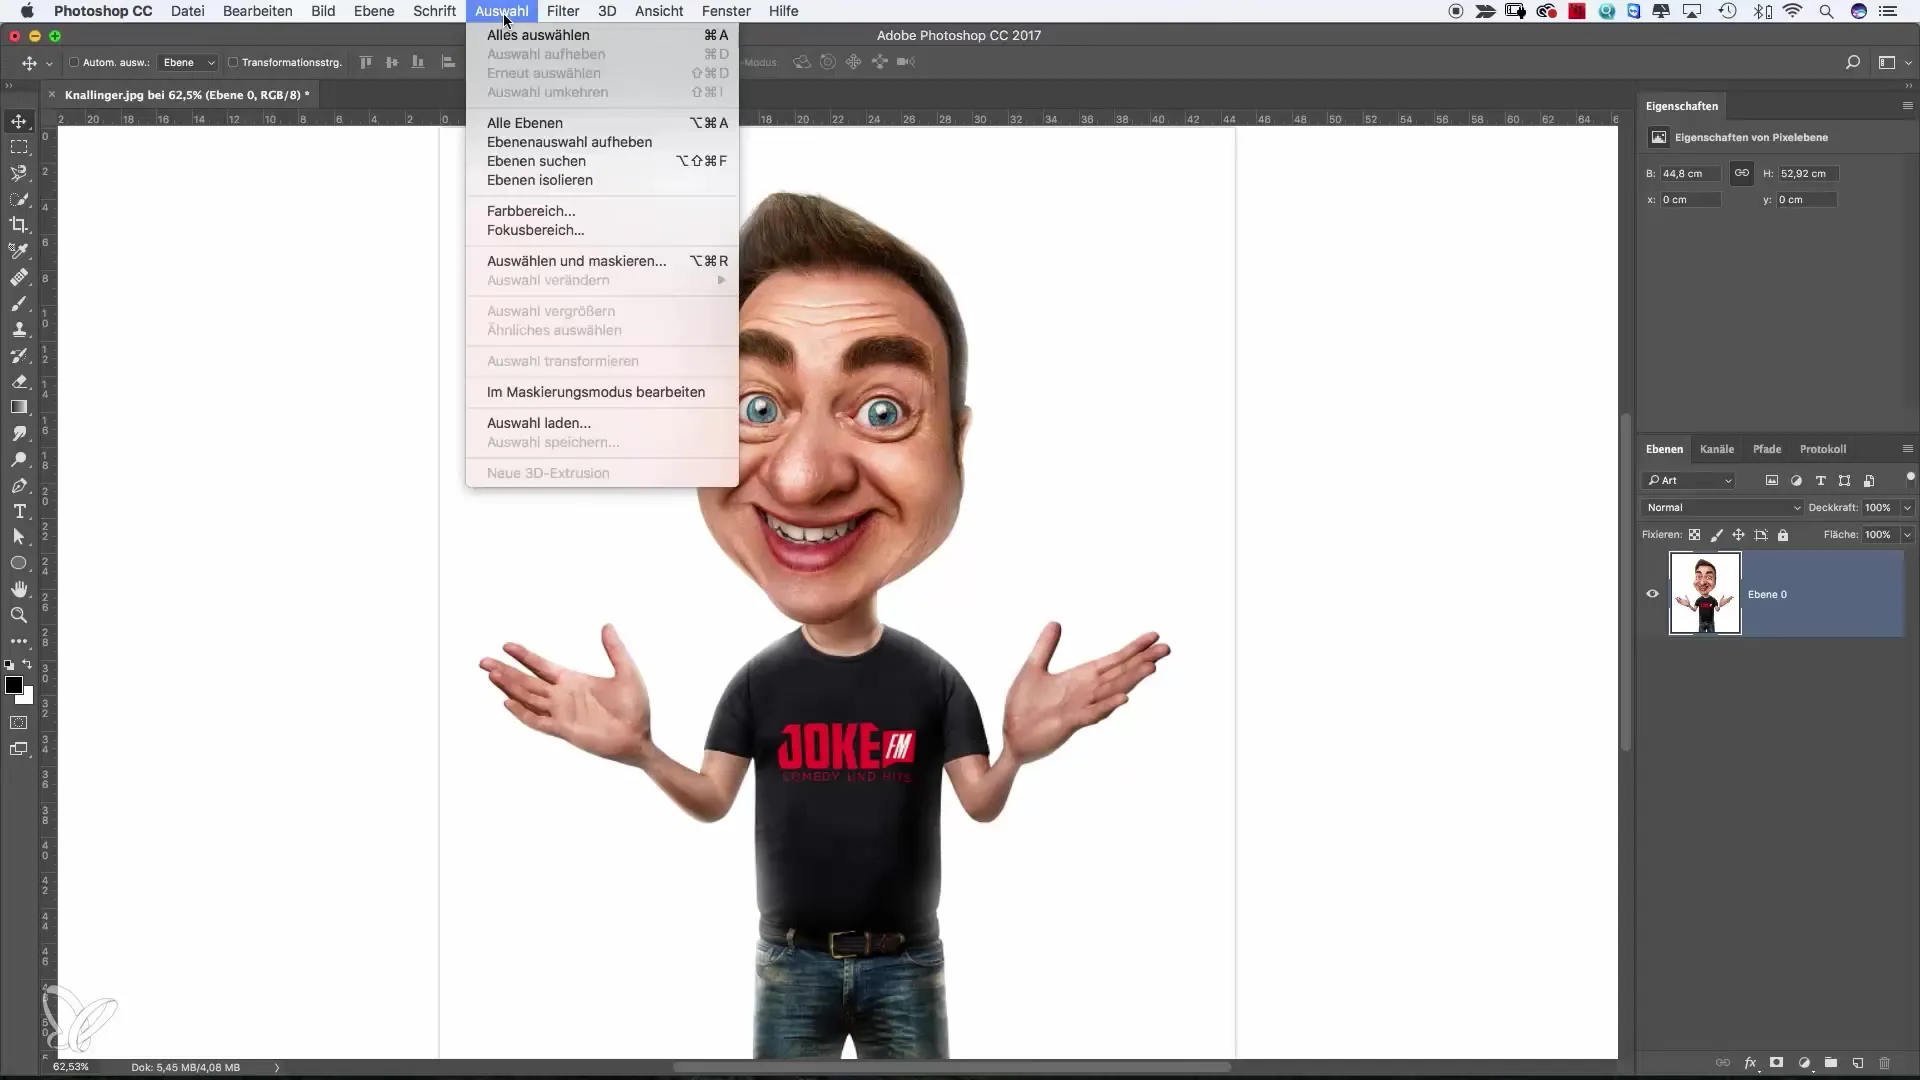Viewport: 1920px width, 1080px height.
Task: Select the Brush tool
Action: point(19,303)
